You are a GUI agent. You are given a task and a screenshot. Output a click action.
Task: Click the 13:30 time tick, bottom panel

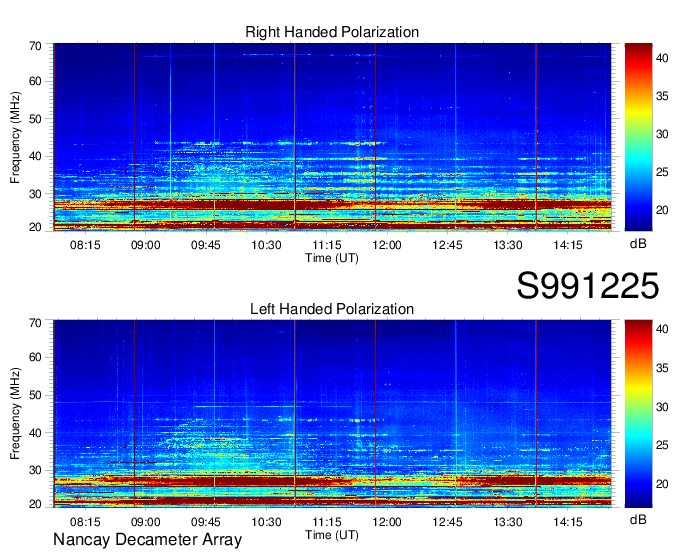point(507,522)
